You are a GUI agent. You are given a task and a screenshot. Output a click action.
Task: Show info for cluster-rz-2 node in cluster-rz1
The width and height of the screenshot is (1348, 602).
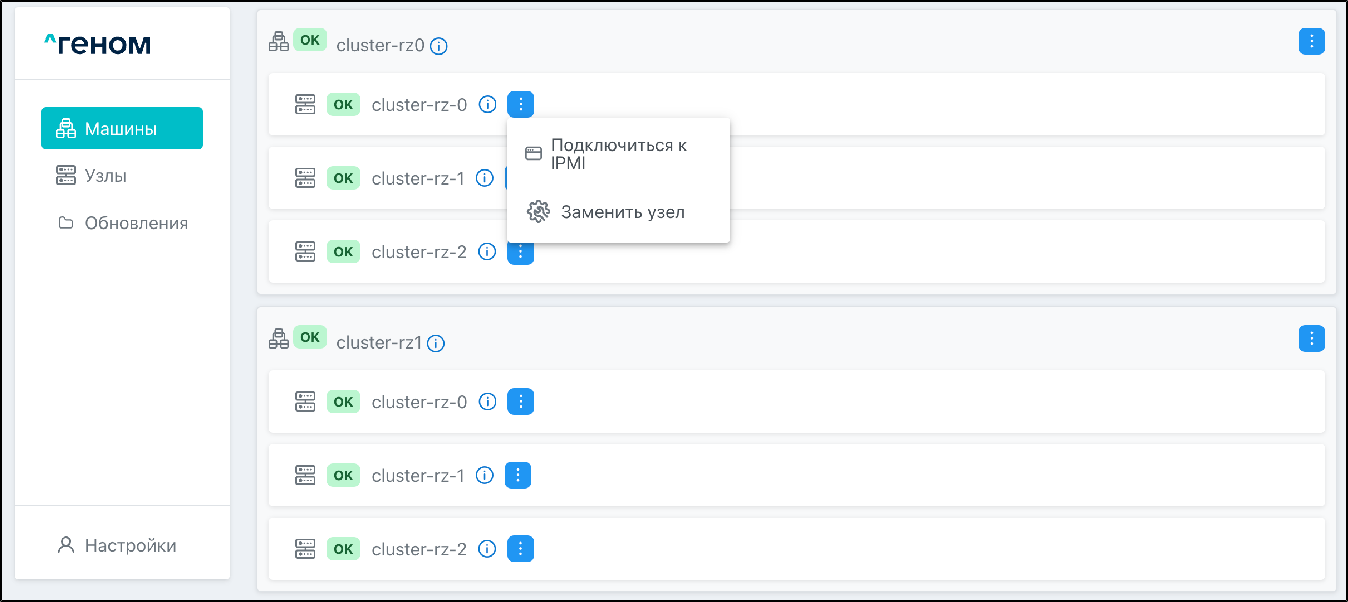(488, 549)
